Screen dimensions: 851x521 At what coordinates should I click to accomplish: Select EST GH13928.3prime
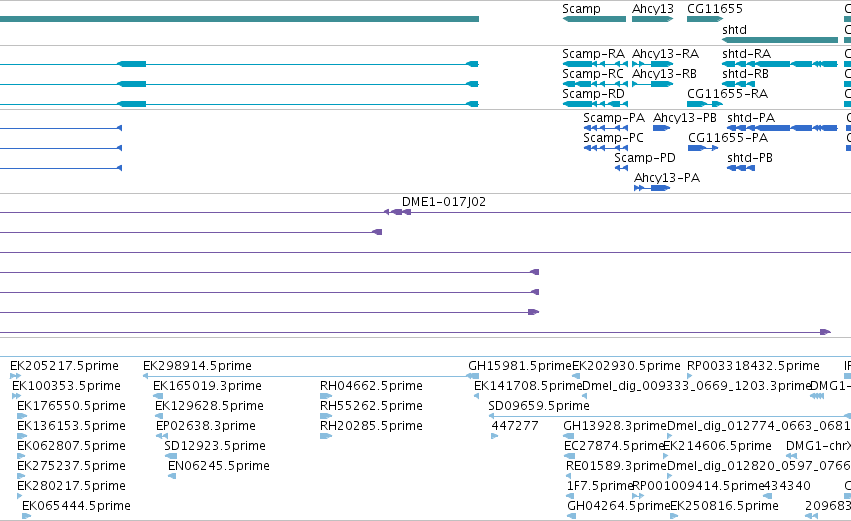tap(614, 426)
